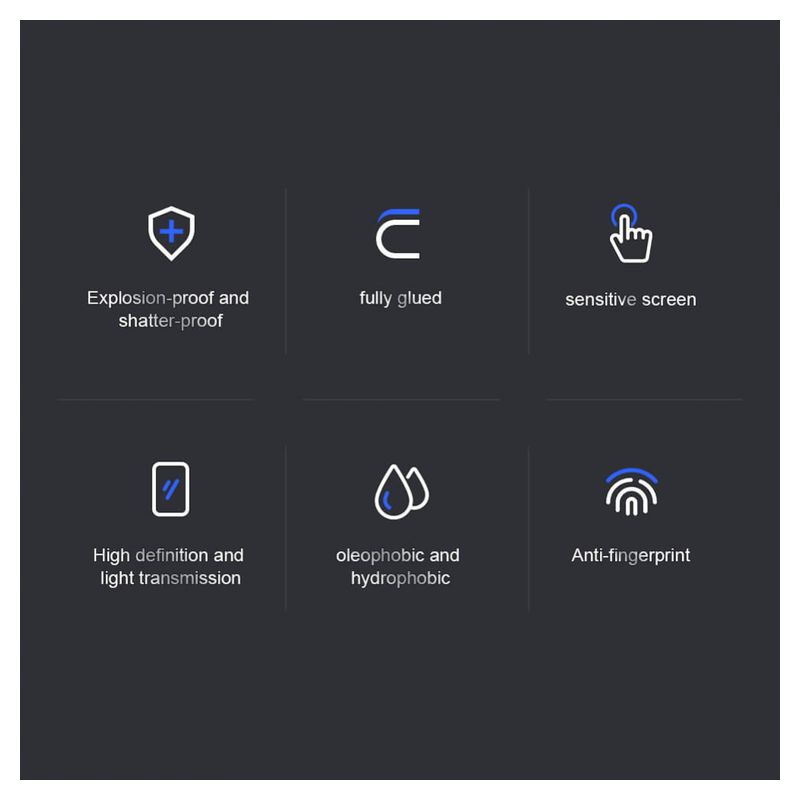This screenshot has width=800, height=800.
Task: Click the blue plus inside the shield
Action: pos(171,232)
